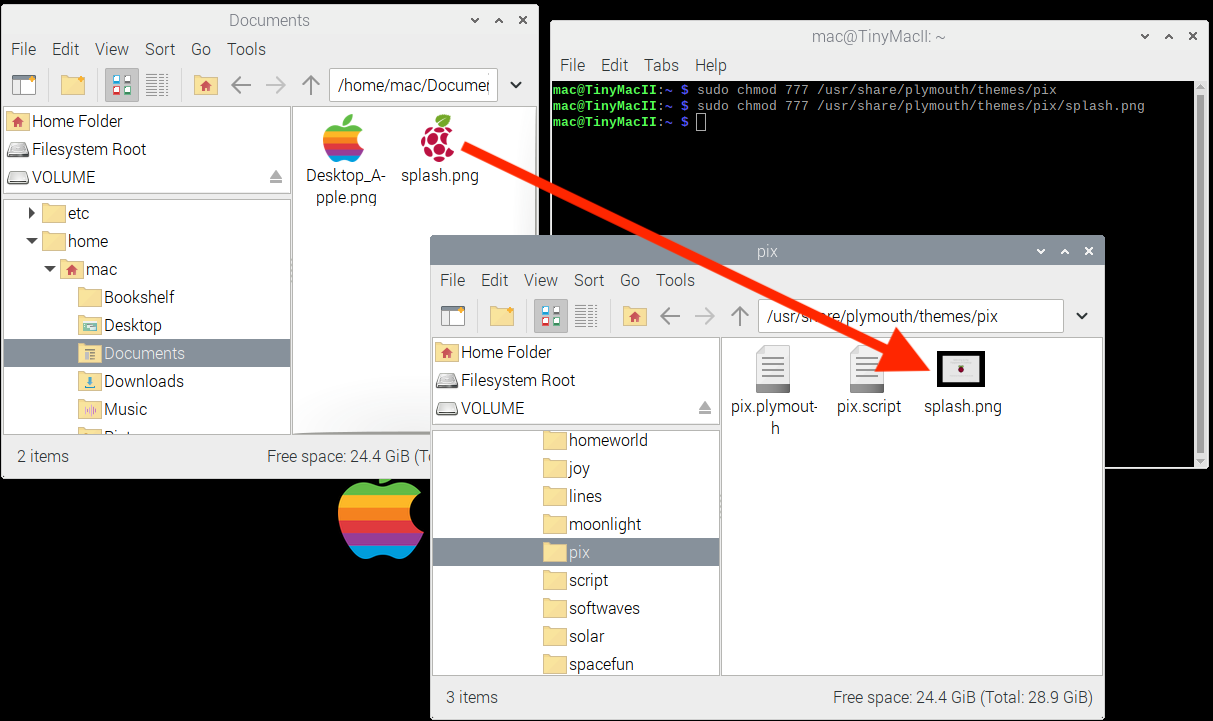Expand the etc folder tree node
This screenshot has height=721, width=1213.
(x=32, y=213)
